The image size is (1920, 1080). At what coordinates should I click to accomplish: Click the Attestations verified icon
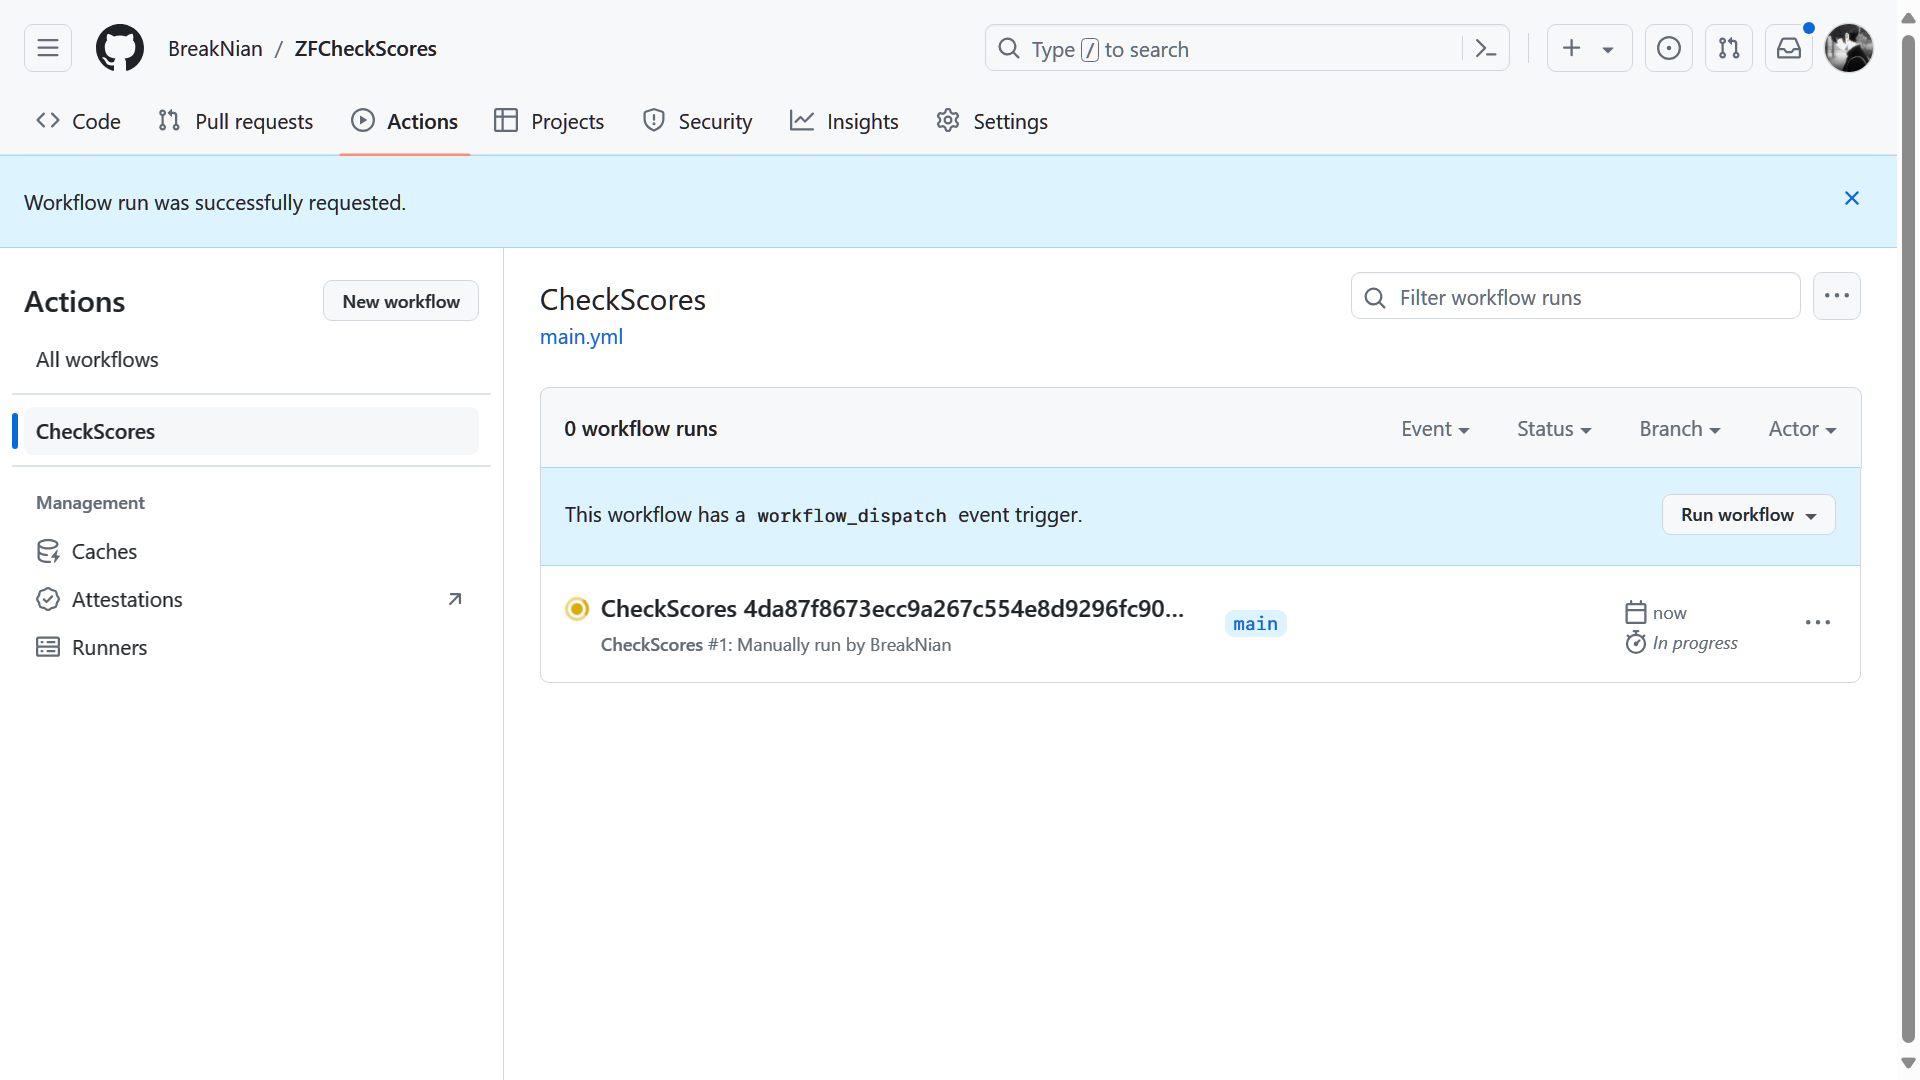pos(48,599)
